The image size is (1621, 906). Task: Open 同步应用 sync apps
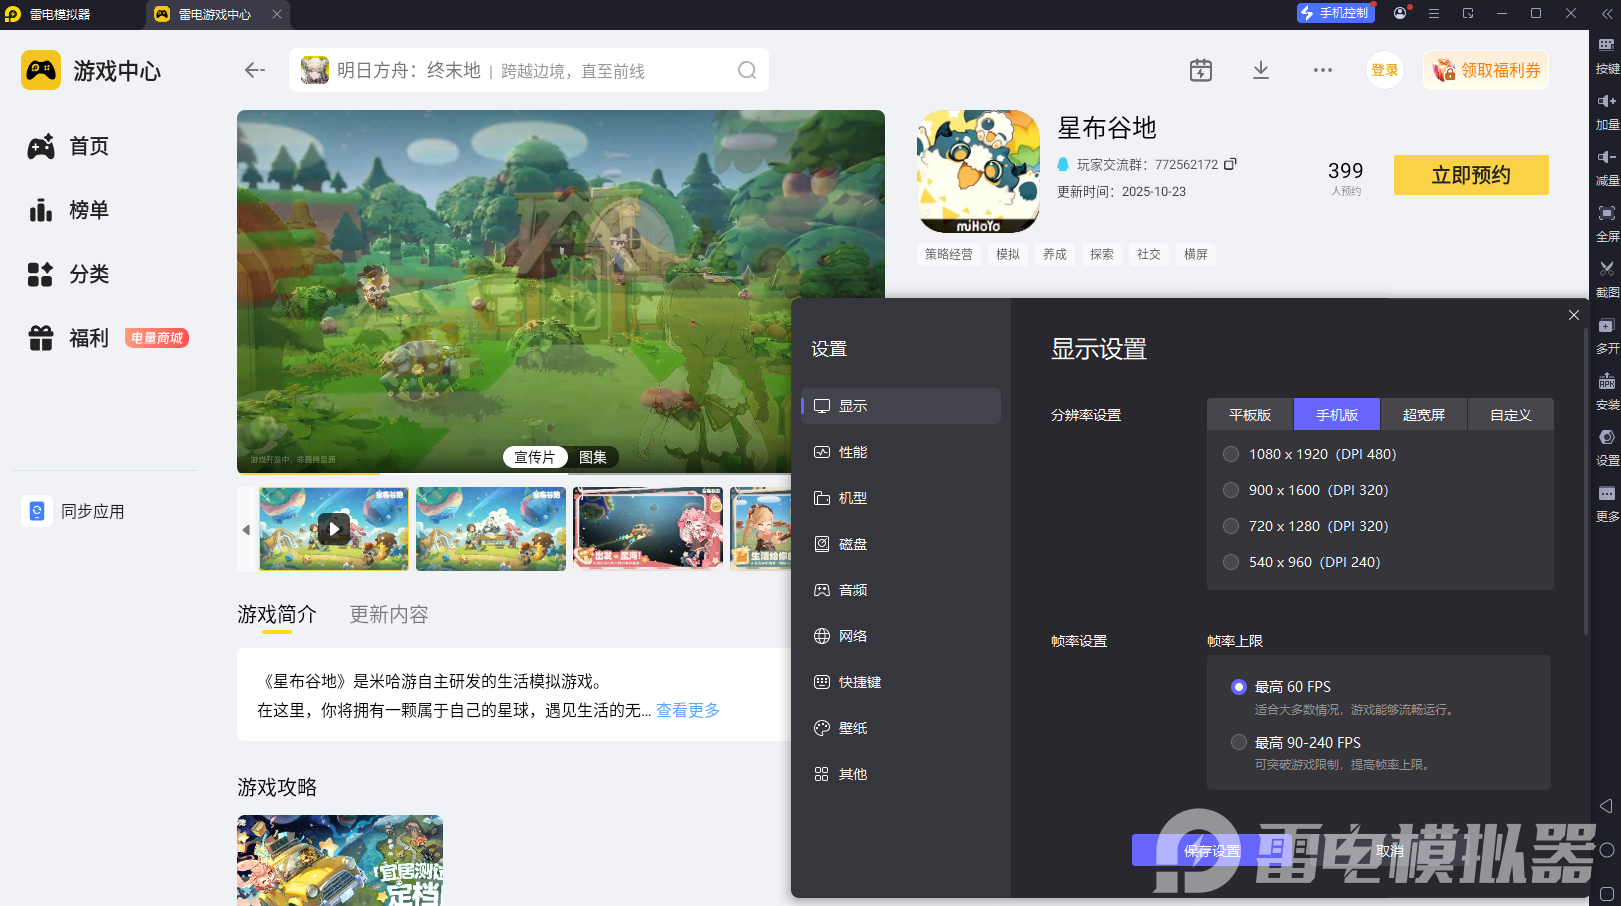(x=74, y=511)
